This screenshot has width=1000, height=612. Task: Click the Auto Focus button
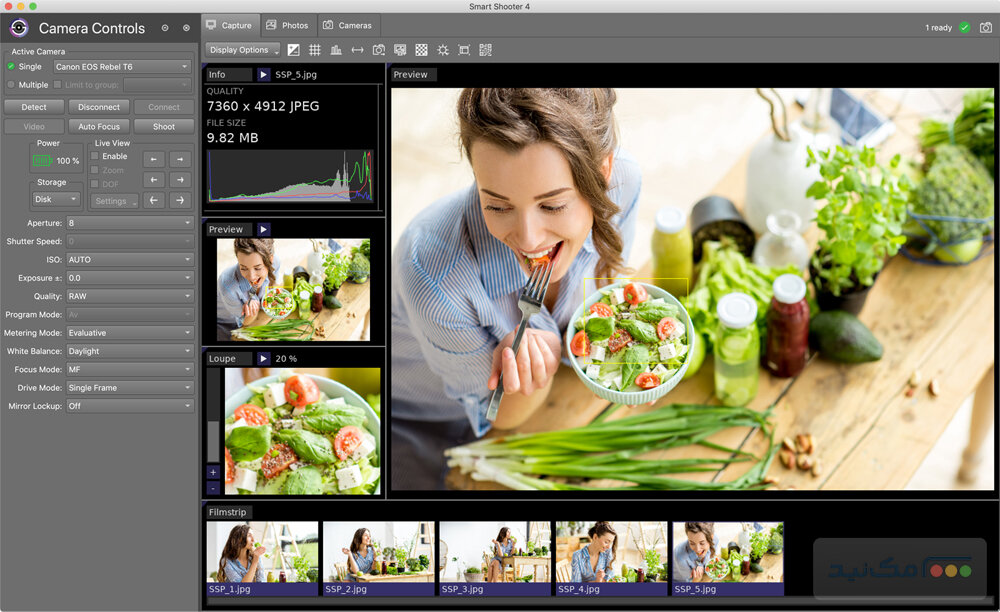tap(99, 127)
